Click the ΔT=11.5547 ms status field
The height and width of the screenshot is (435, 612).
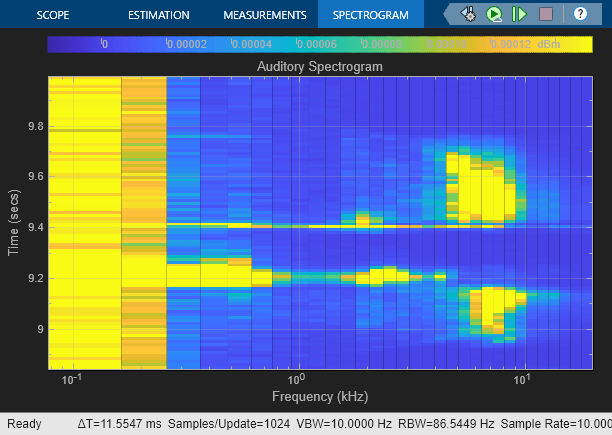tap(119, 424)
